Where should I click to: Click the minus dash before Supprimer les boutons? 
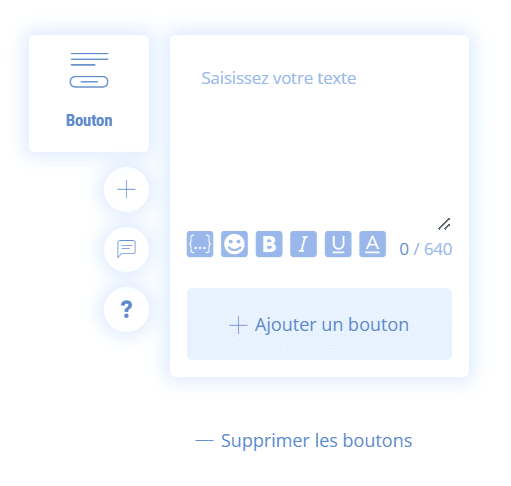coord(204,441)
